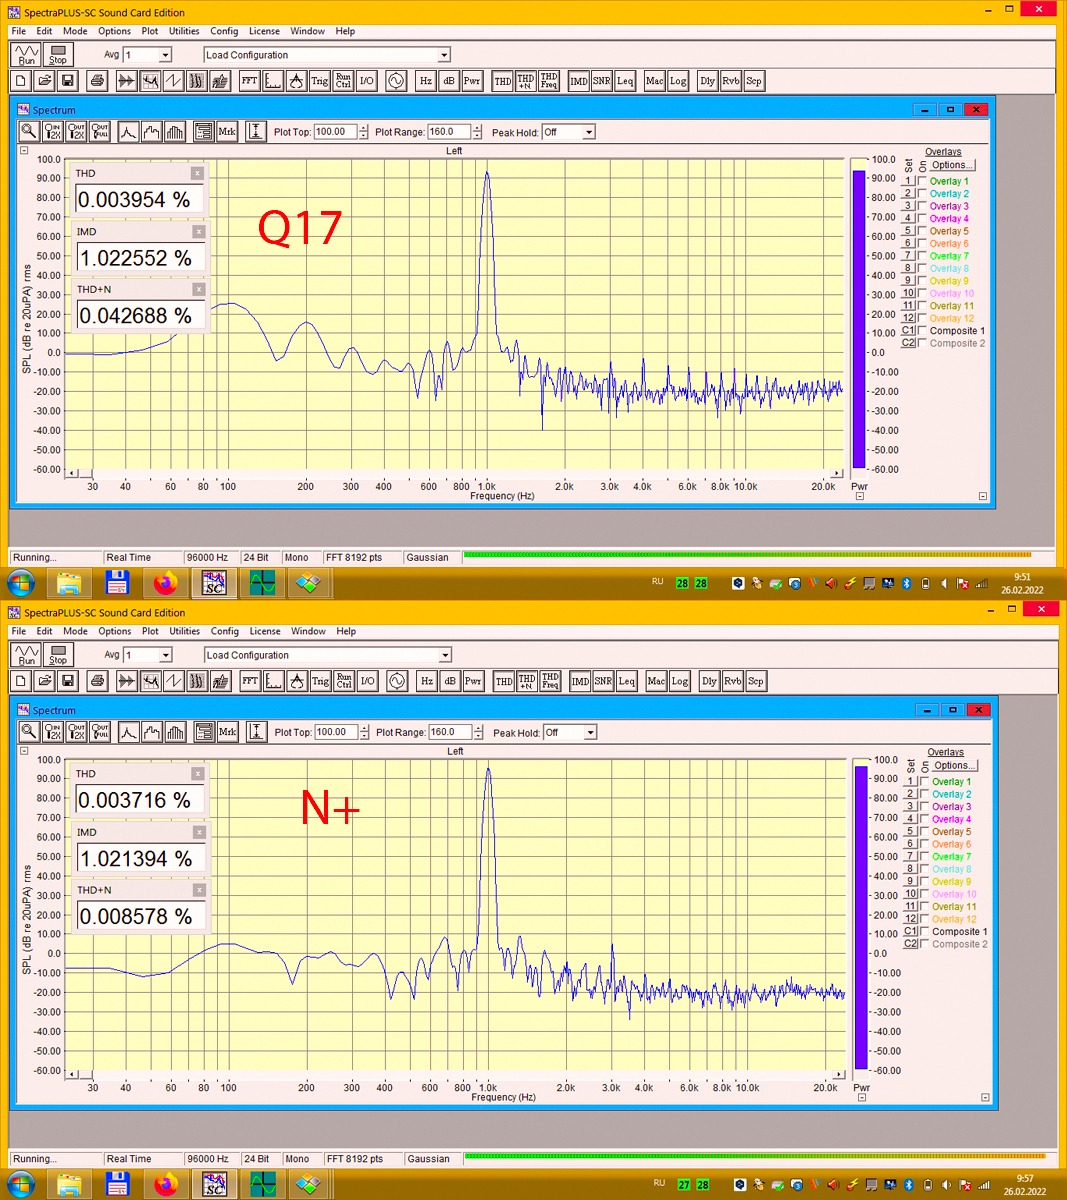This screenshot has height=1200, width=1067.
Task: Click Pwr utility button in the N+ window
Action: (473, 681)
